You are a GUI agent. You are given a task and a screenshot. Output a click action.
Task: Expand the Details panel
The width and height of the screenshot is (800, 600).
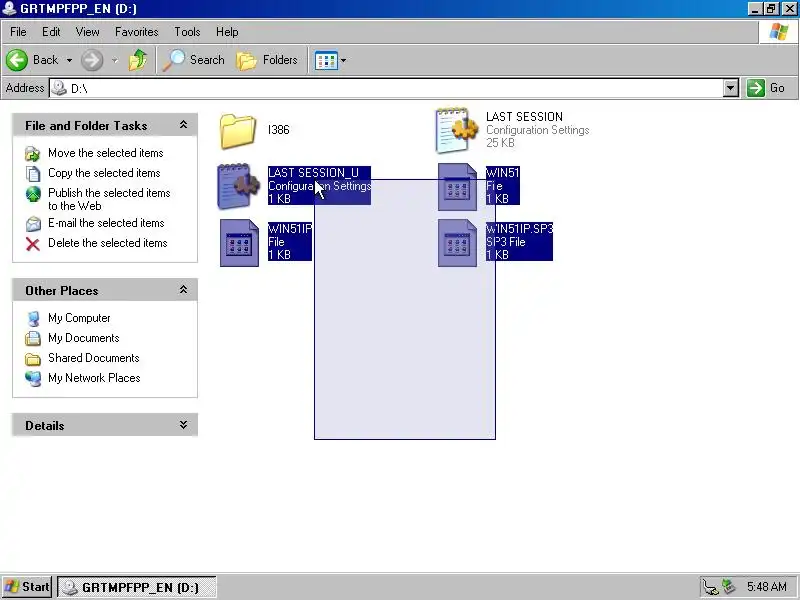pos(183,425)
